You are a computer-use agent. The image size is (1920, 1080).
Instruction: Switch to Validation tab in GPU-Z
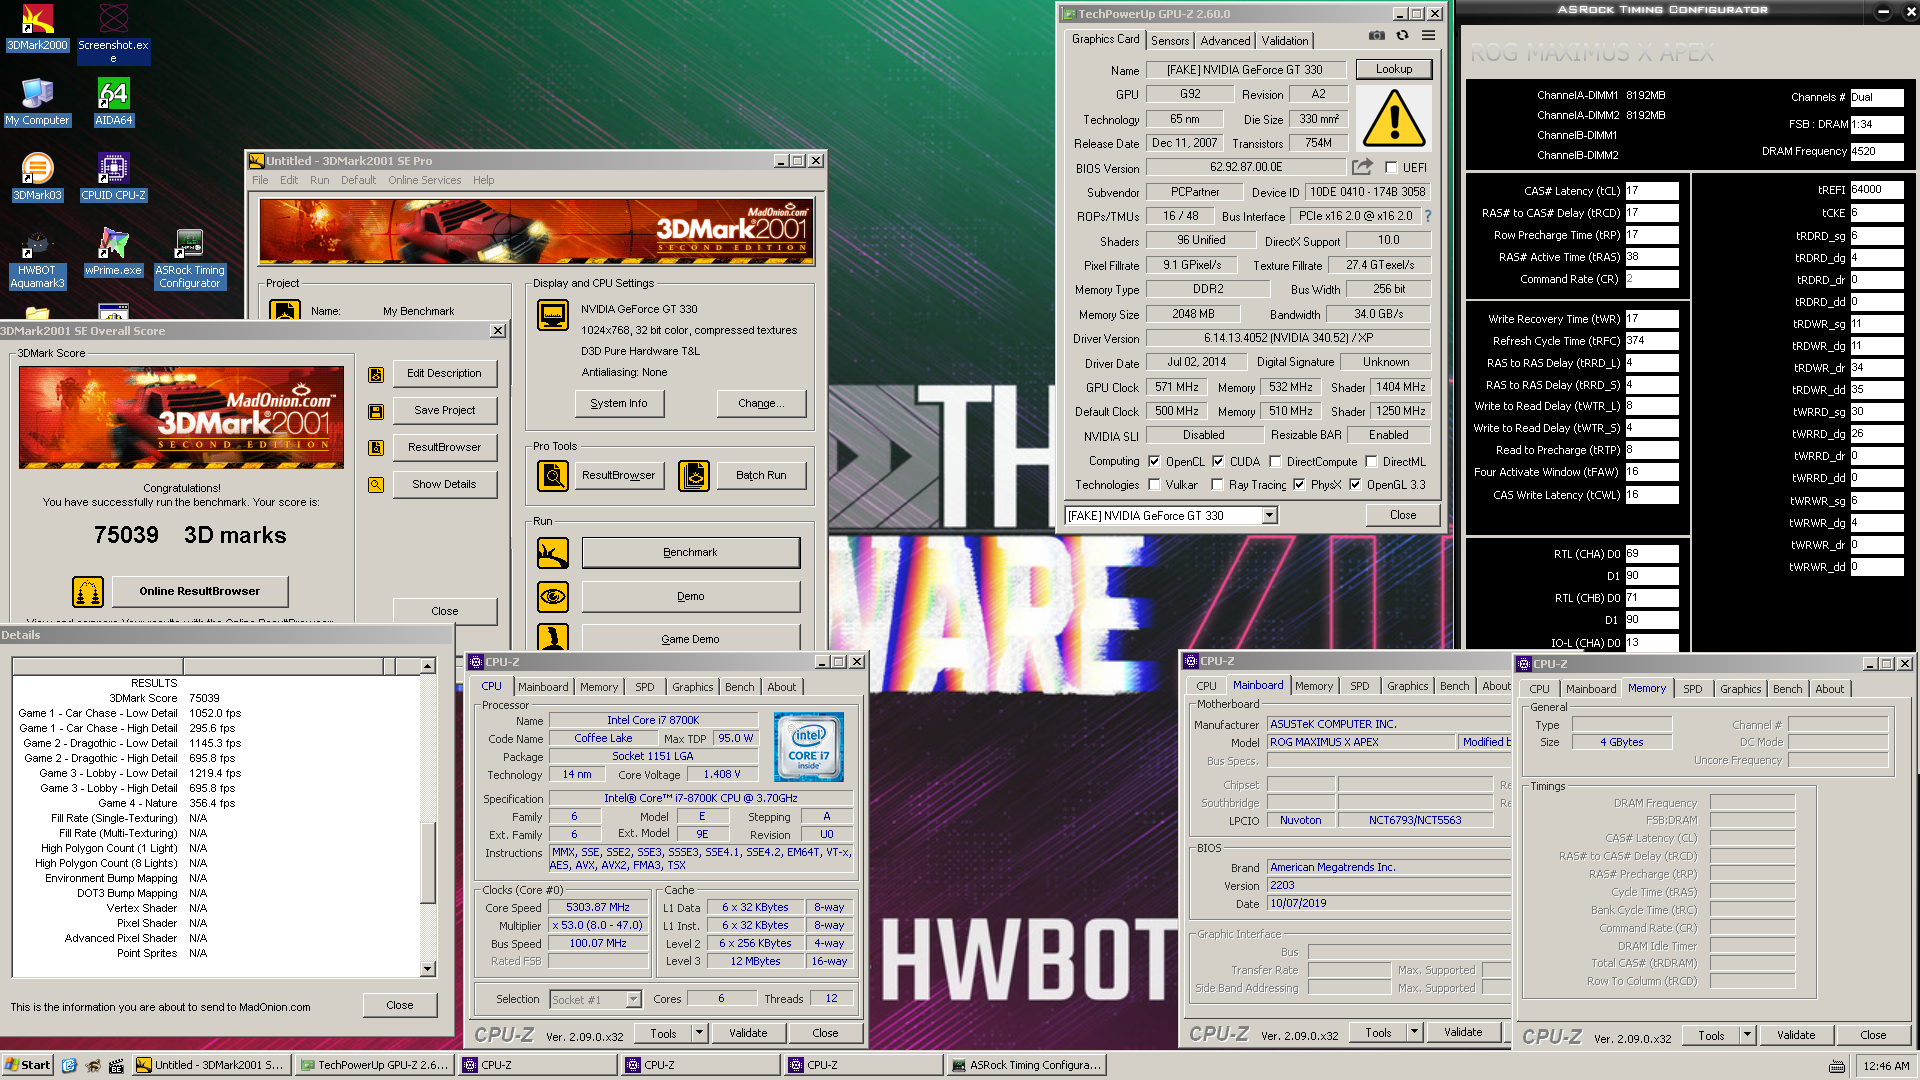click(1284, 41)
